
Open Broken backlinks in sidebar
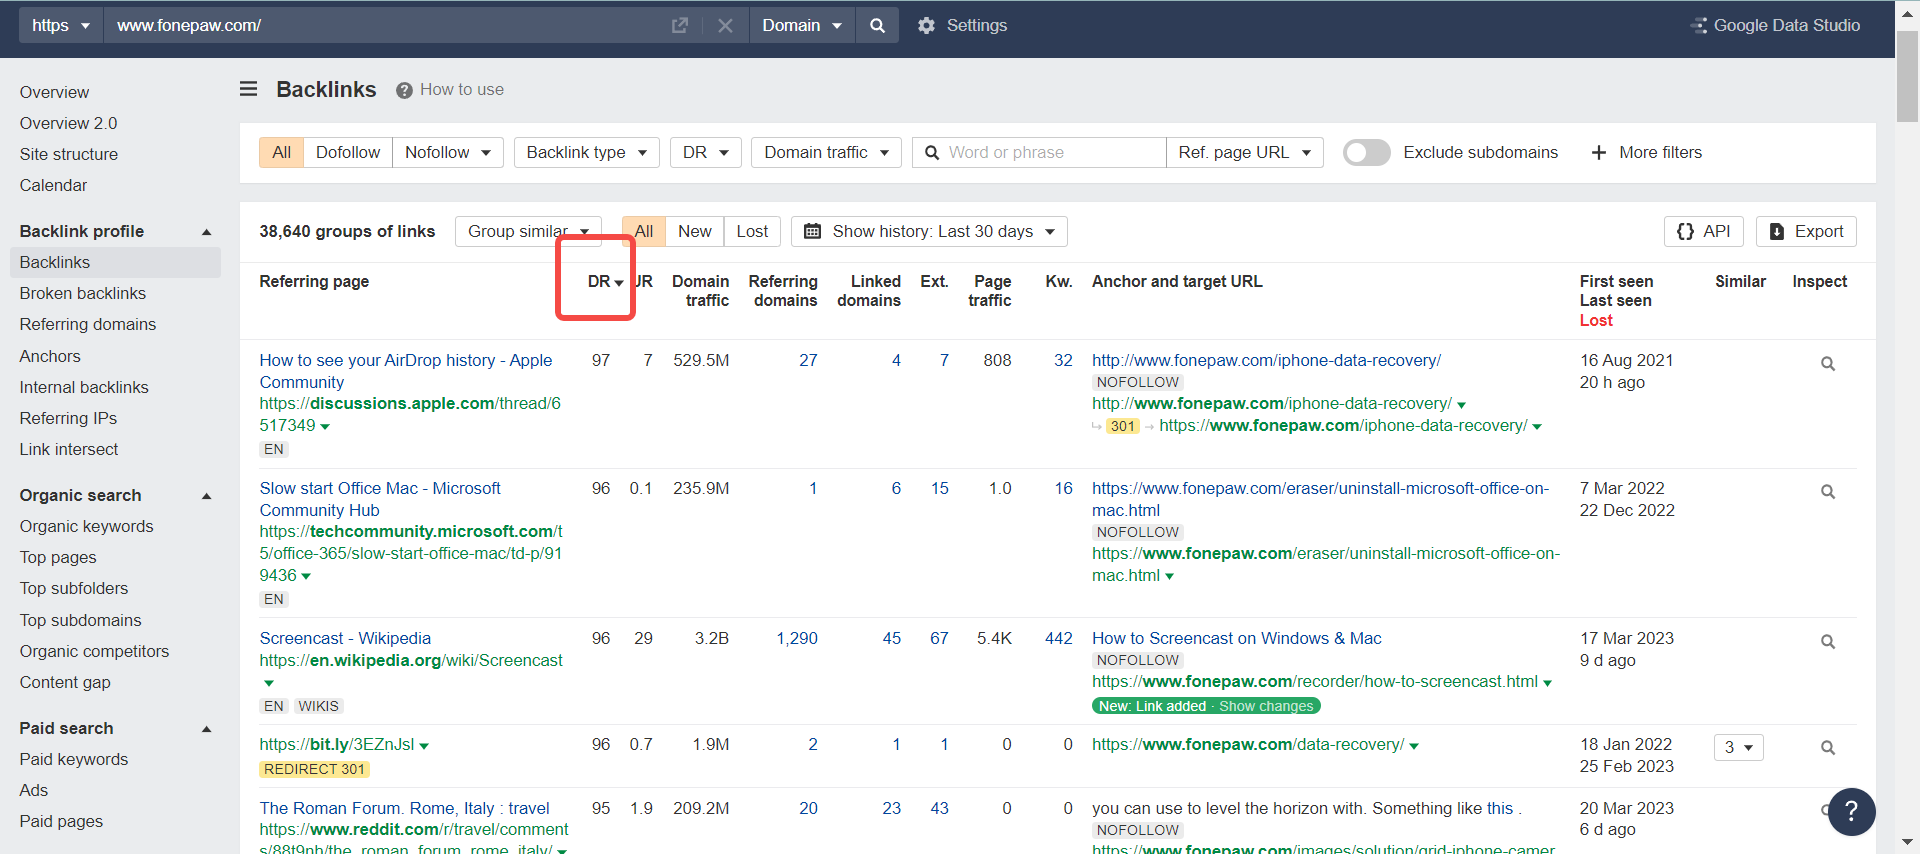click(x=83, y=293)
